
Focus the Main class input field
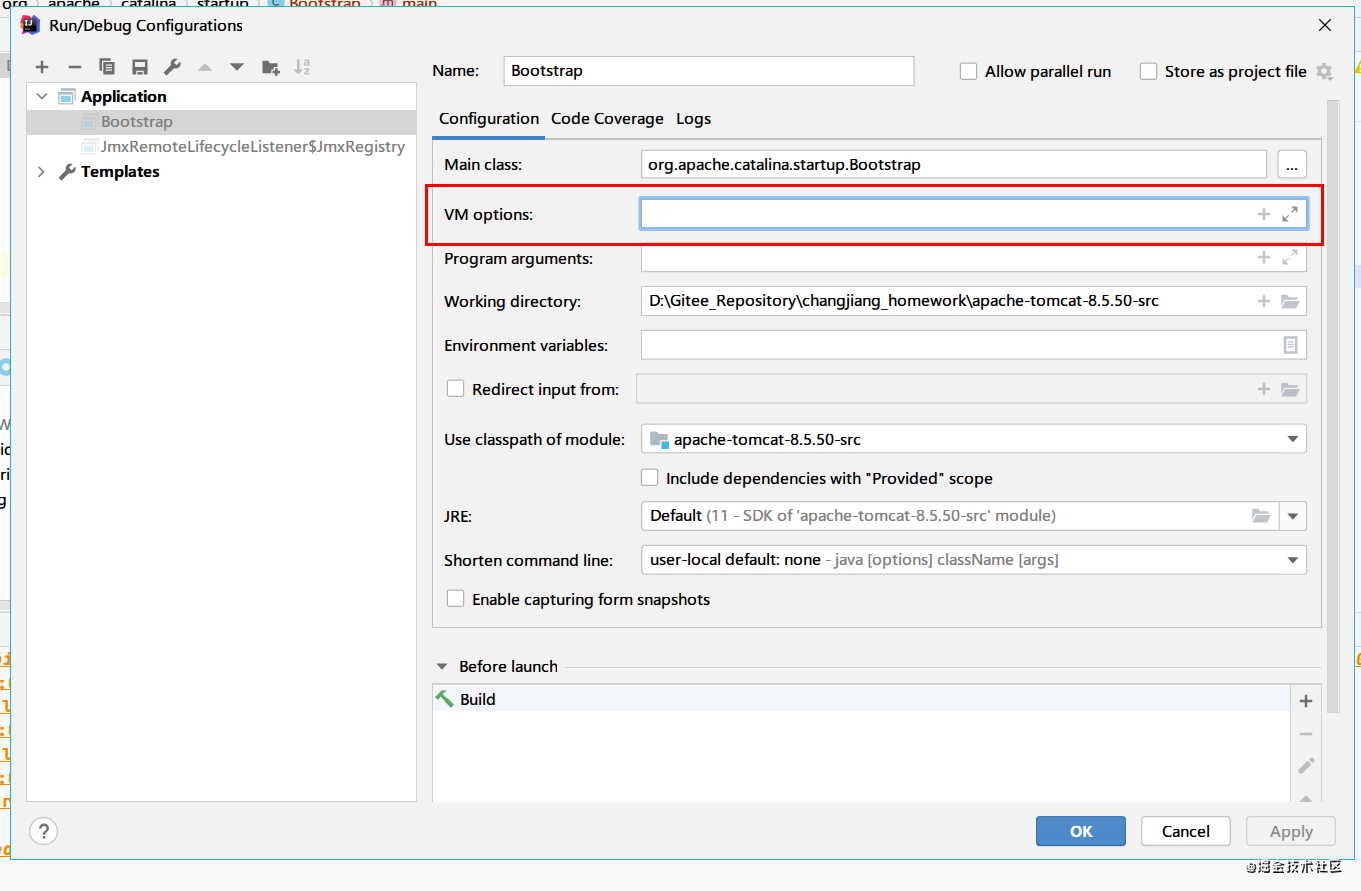pyautogui.click(x=954, y=165)
